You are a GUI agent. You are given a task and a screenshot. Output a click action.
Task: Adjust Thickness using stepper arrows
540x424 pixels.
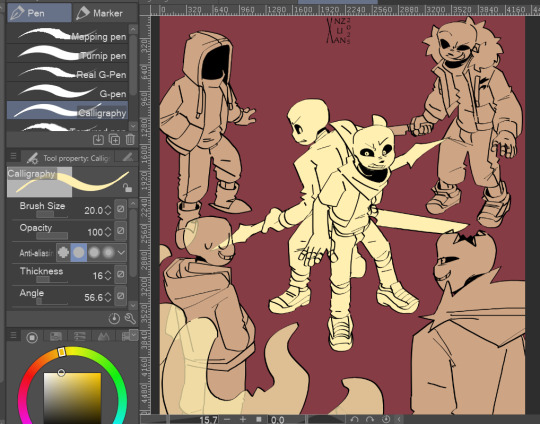click(x=108, y=276)
